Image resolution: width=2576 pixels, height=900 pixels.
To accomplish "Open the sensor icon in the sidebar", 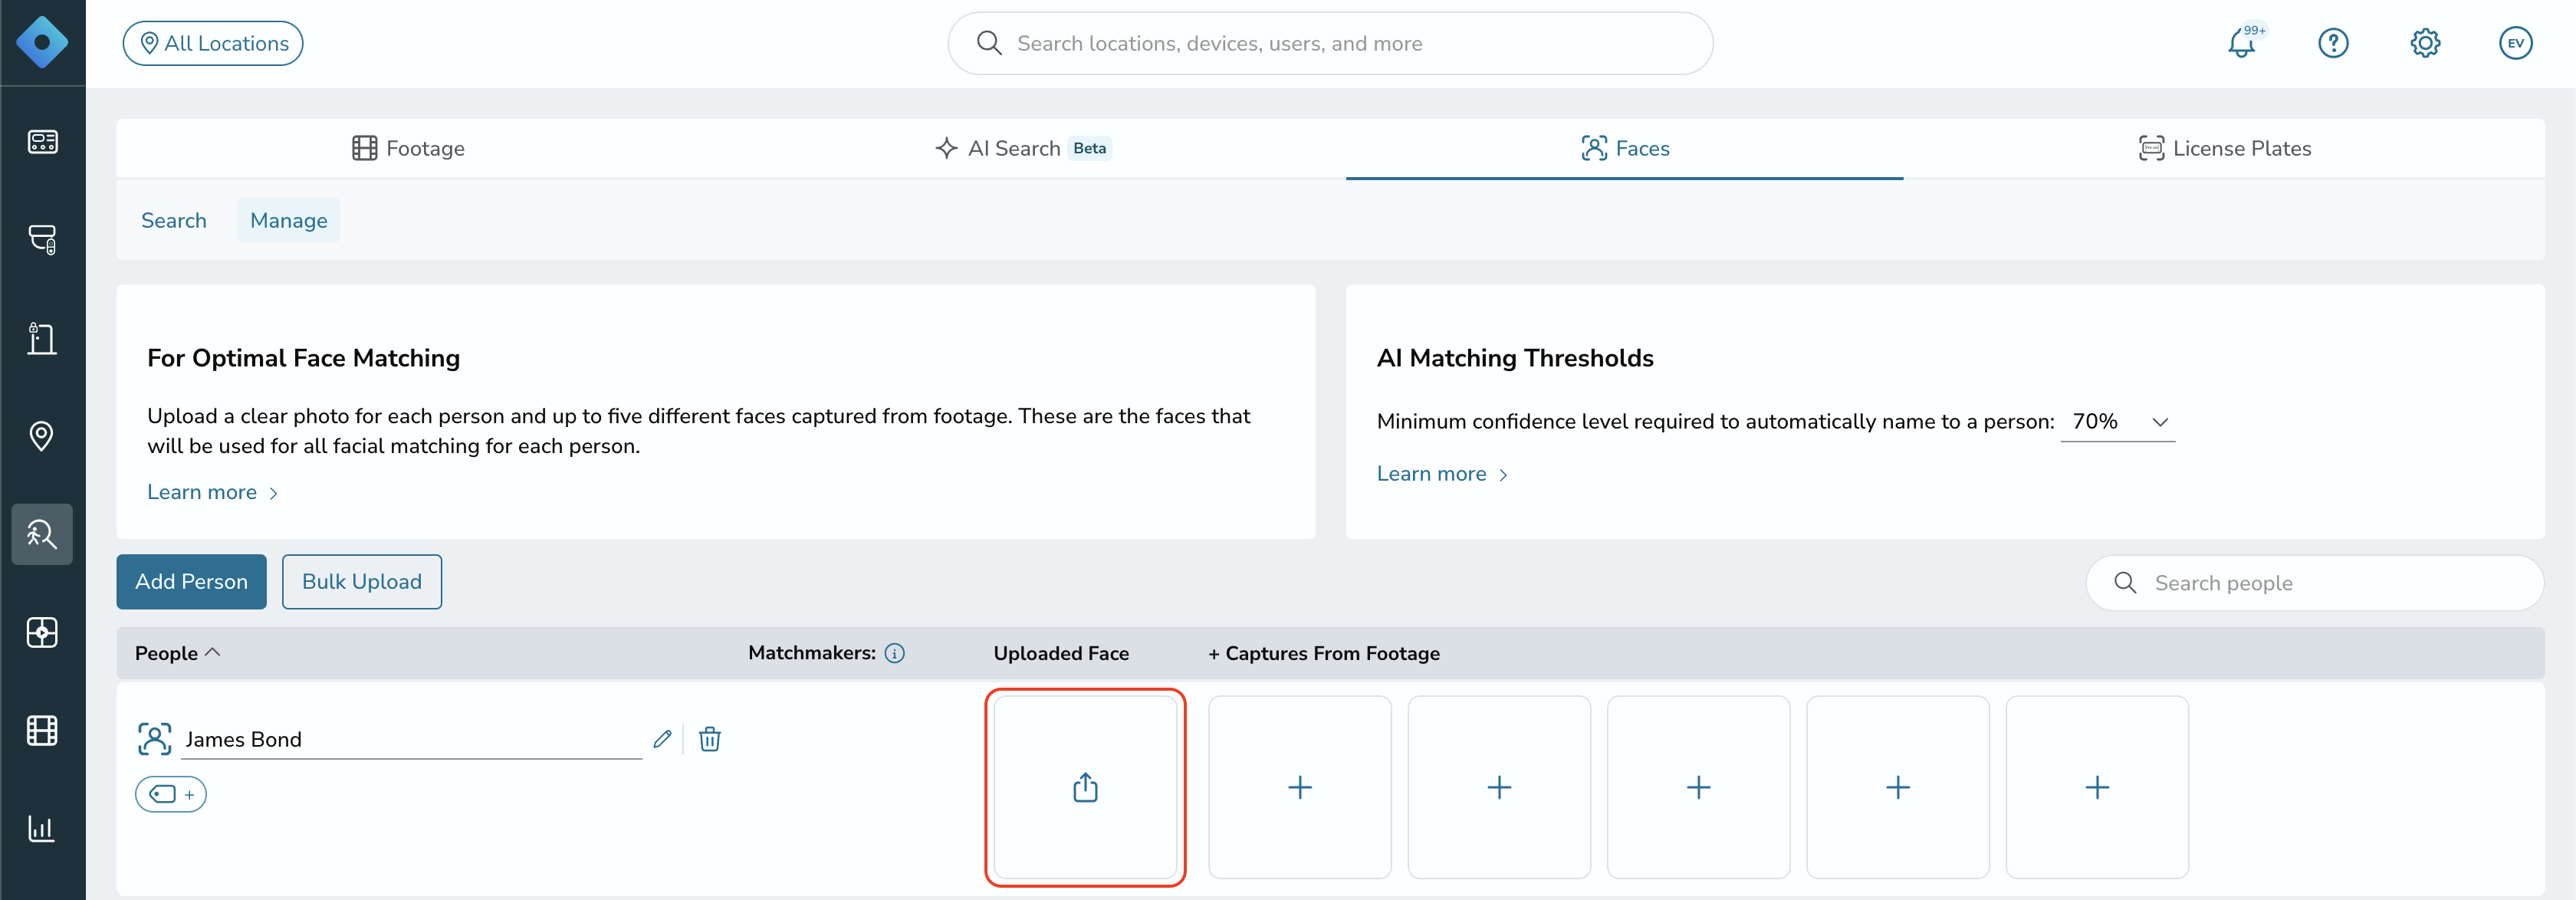I will 42,632.
